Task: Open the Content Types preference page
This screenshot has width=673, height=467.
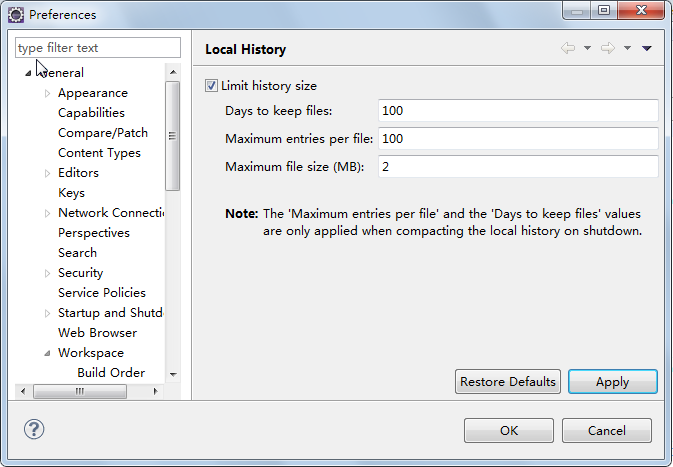Action: point(99,153)
